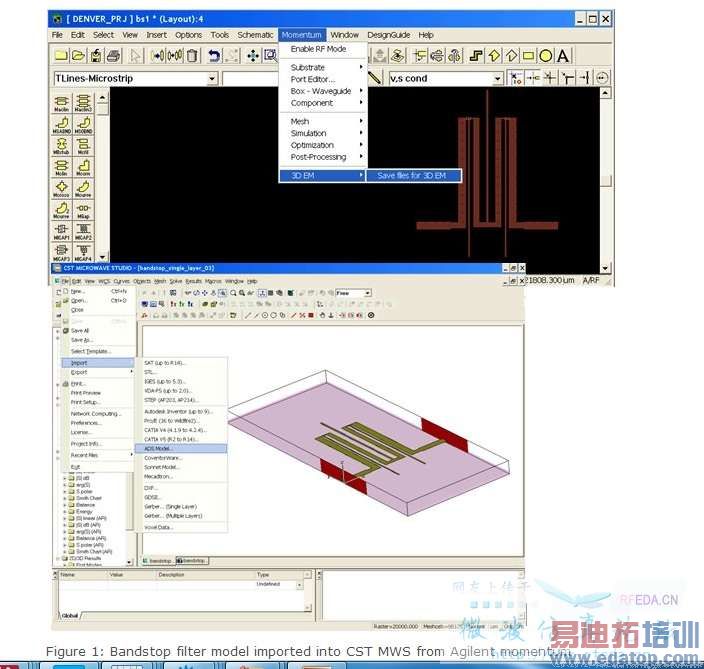The width and height of the screenshot is (704, 669).
Task: Open the Undefined type dropdown in parameter list
Action: pos(299,585)
